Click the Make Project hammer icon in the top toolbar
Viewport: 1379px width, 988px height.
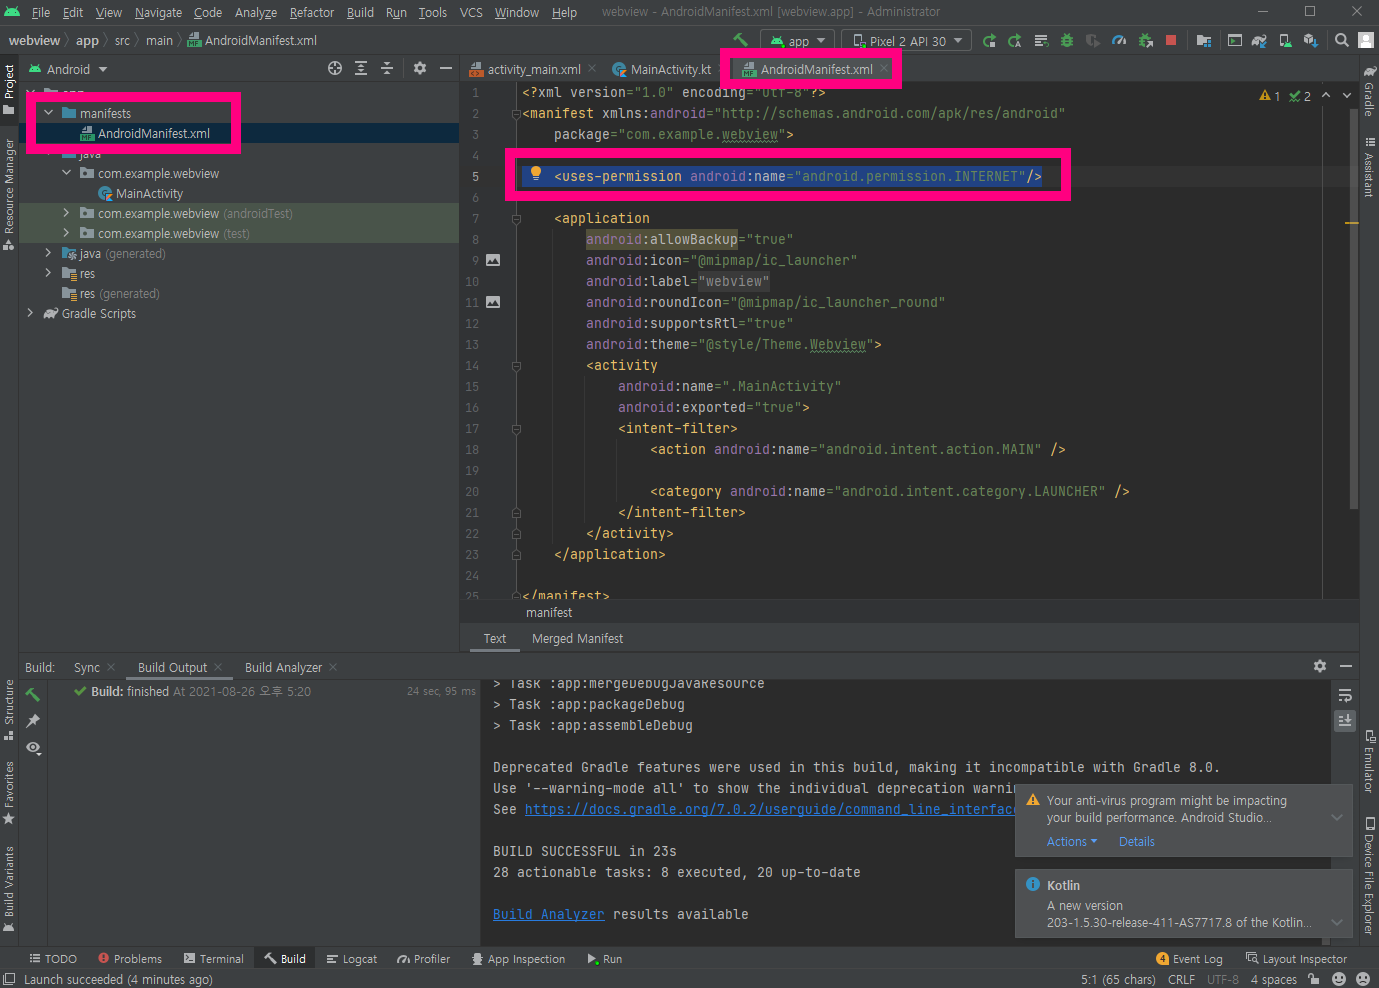point(740,40)
